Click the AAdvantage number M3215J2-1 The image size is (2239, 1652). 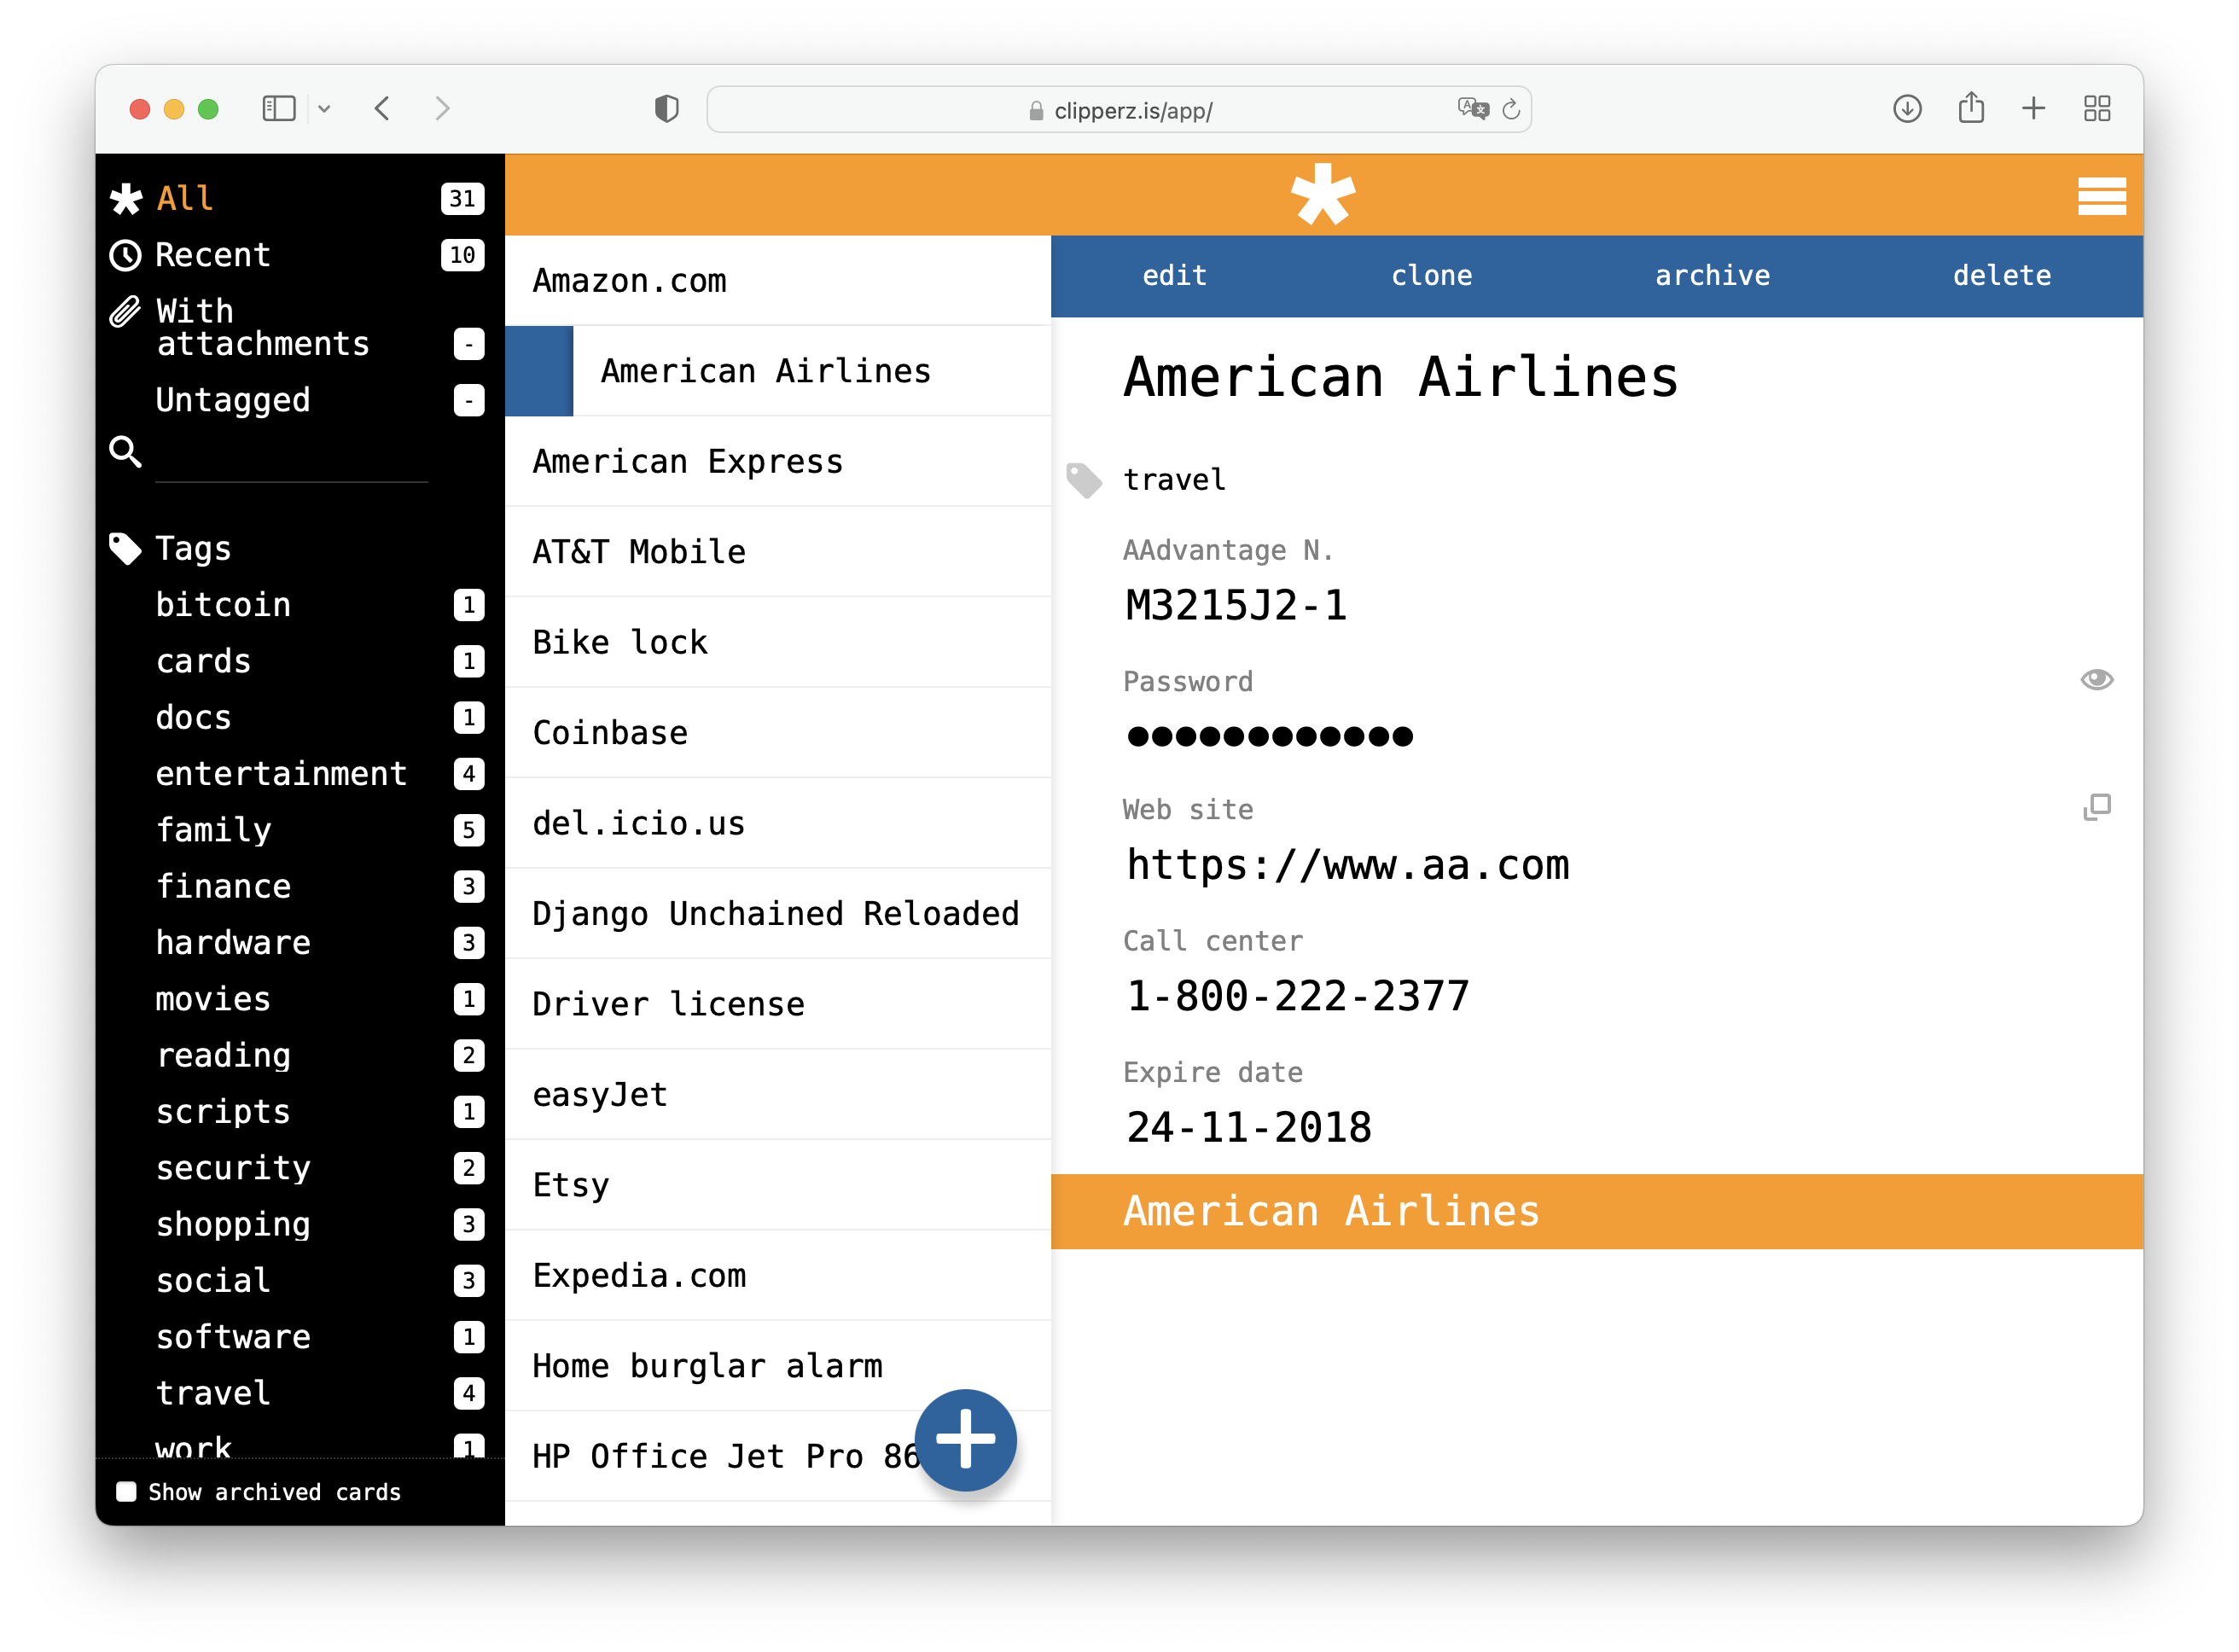[x=1236, y=606]
